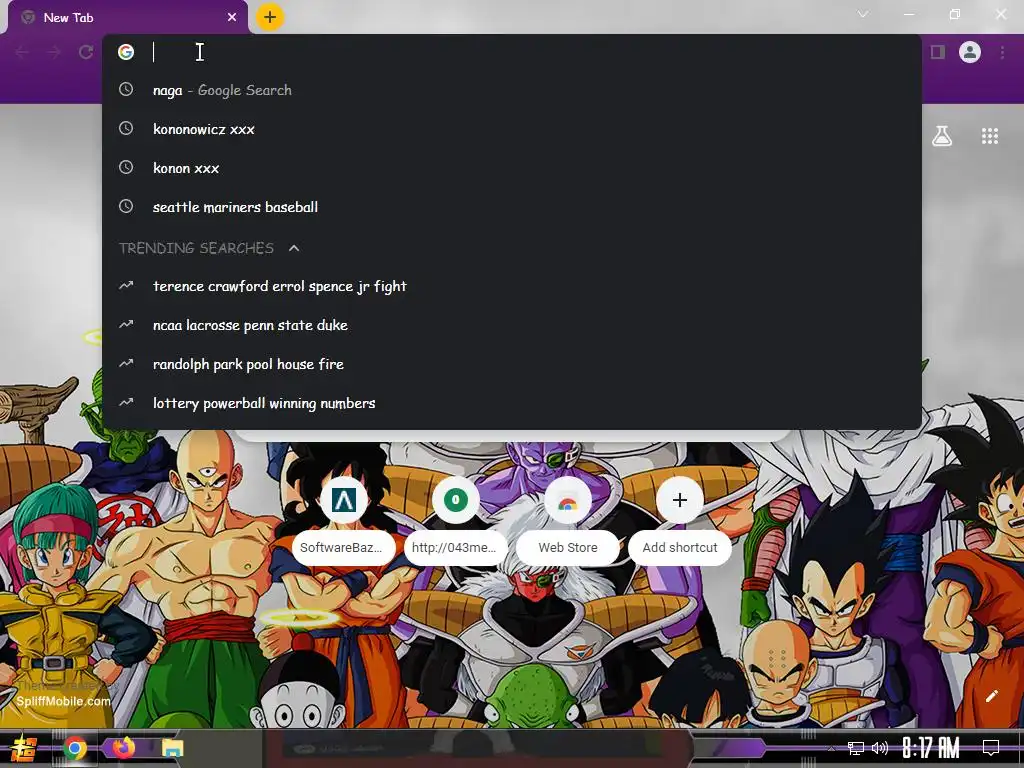This screenshot has width=1024, height=768.
Task: Open the profile avatar menu
Action: tap(970, 52)
